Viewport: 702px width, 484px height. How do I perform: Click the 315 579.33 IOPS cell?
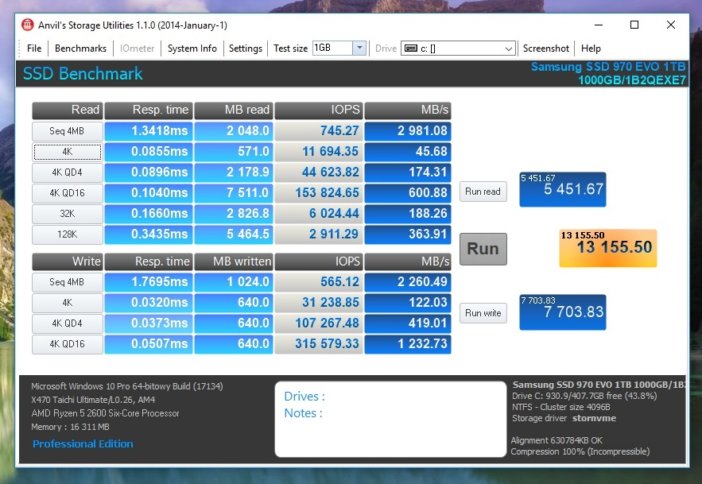319,344
